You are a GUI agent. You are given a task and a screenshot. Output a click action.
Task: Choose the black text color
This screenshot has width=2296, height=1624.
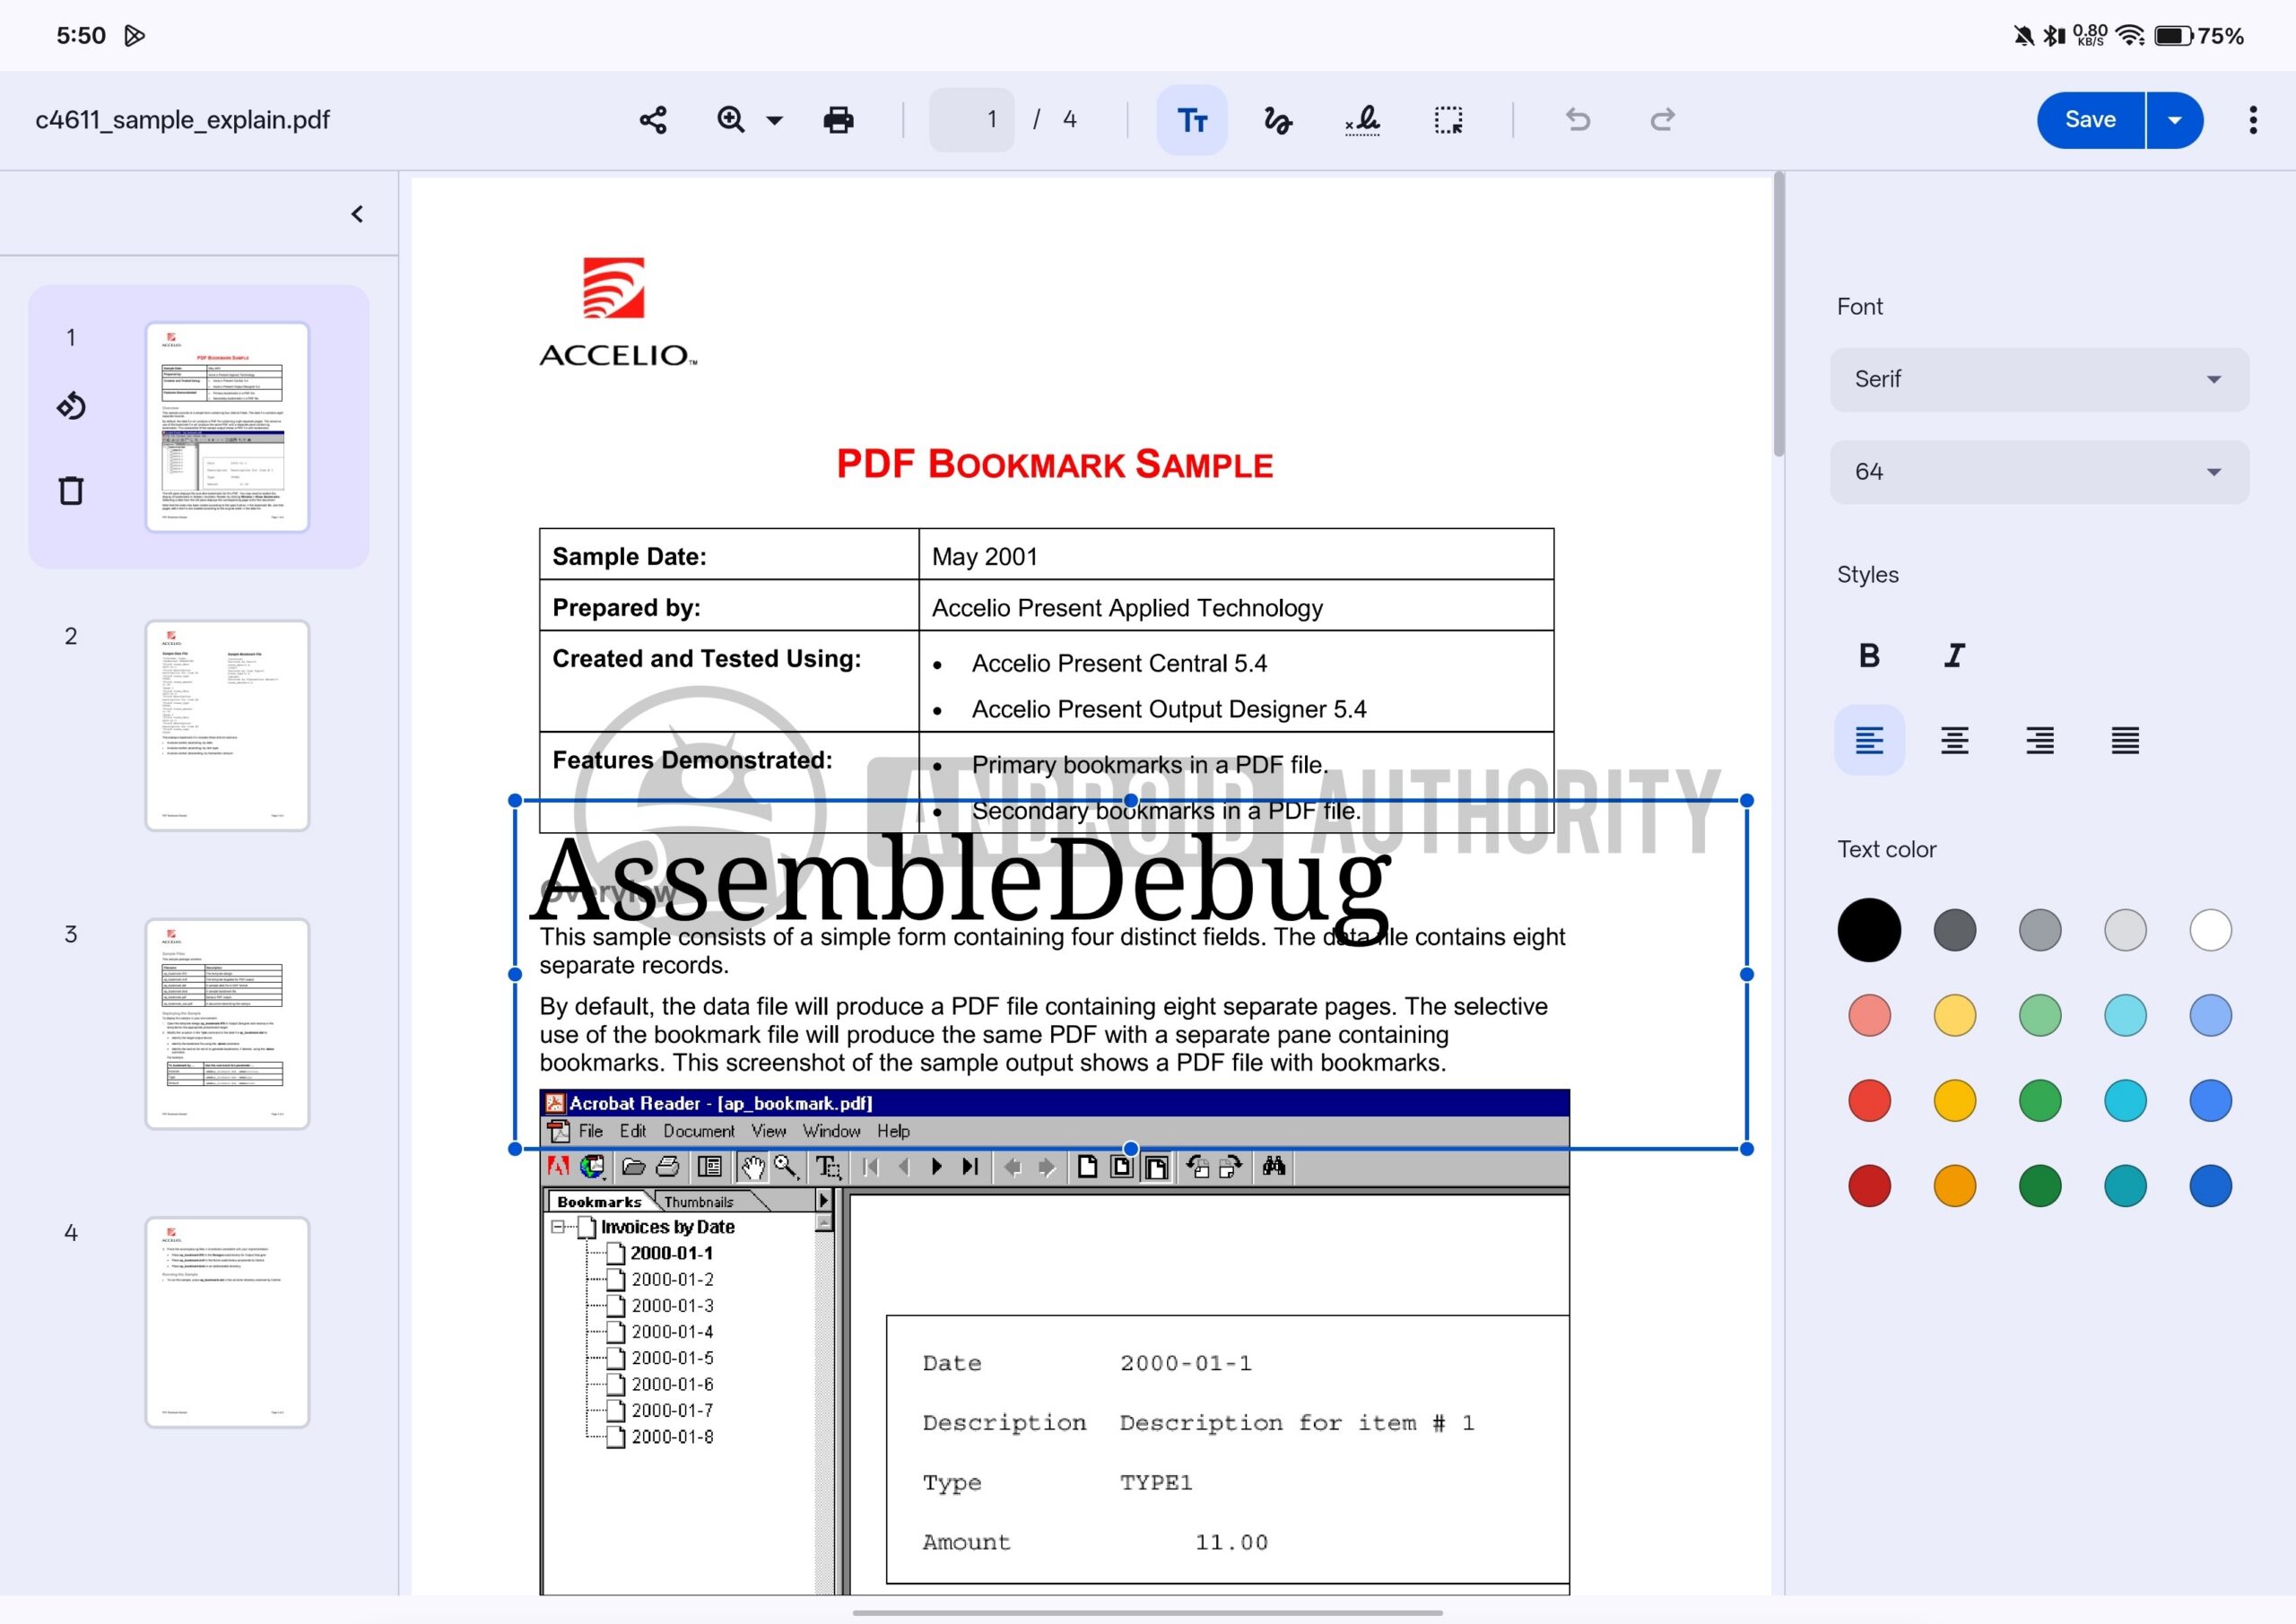[1869, 930]
